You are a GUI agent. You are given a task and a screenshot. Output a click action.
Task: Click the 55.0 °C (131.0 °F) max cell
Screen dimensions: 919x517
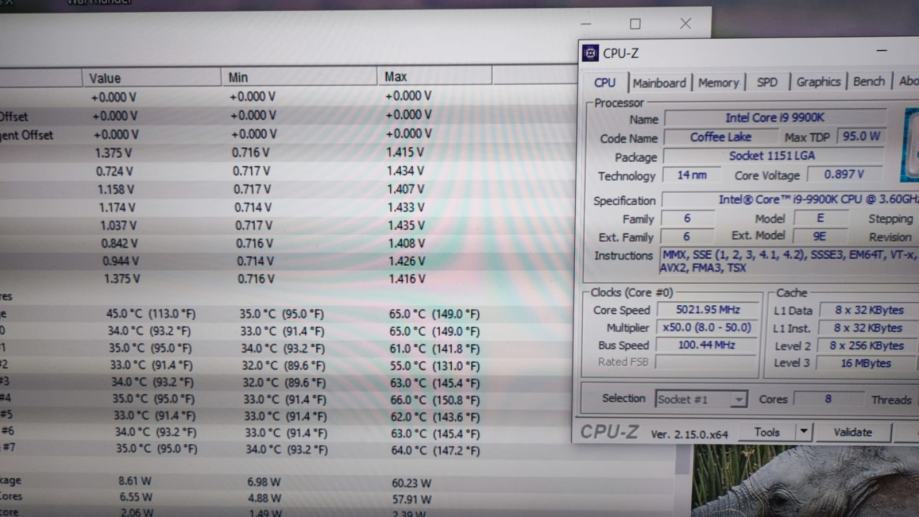(435, 366)
